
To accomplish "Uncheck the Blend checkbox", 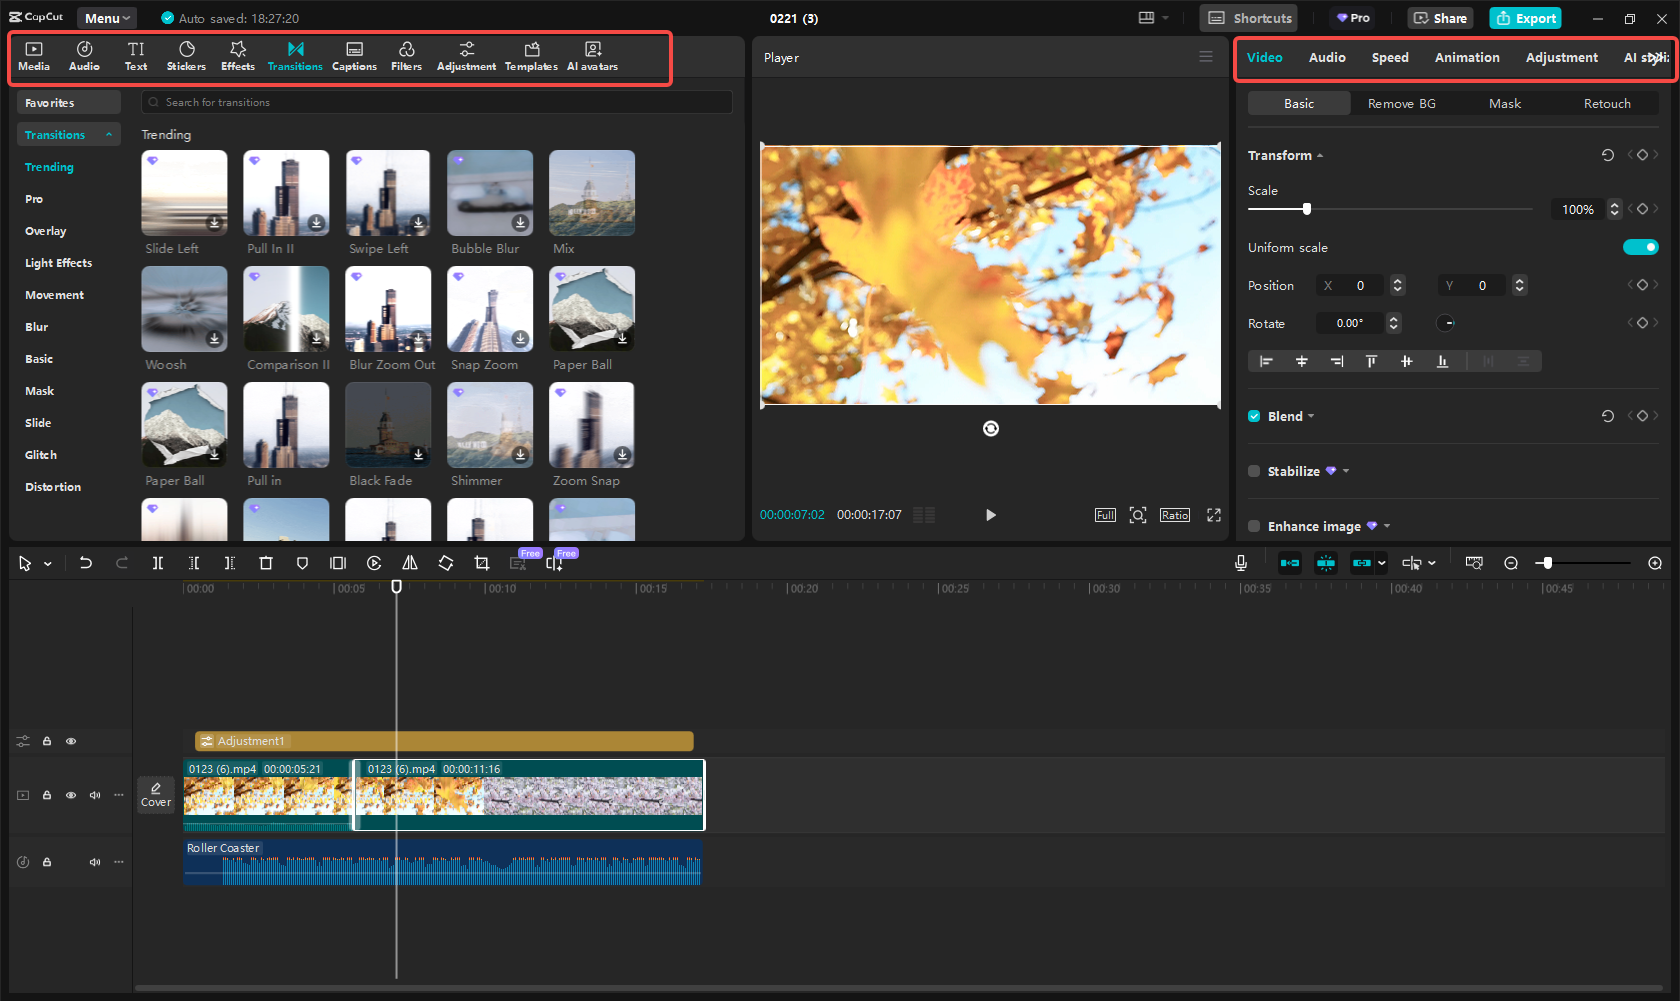I will click(x=1254, y=416).
